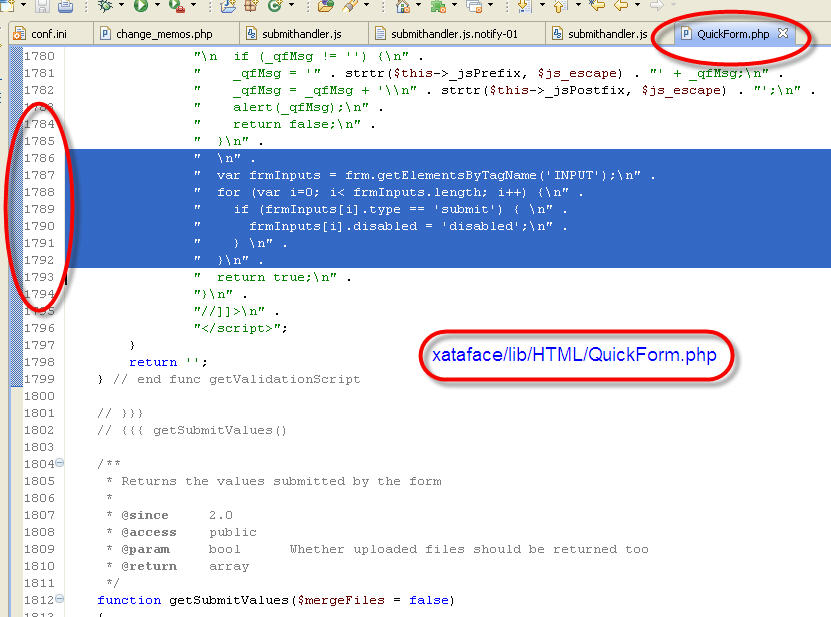The image size is (831, 617).
Task: Start debugging with the bug icon
Action: 105,5
